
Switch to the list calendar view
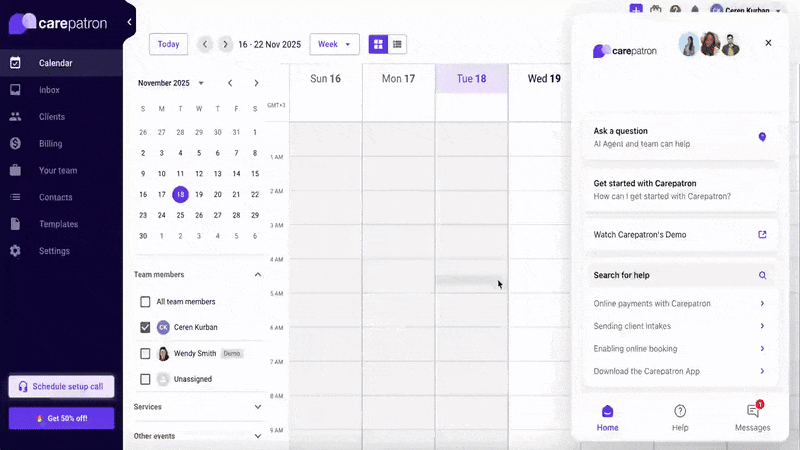[397, 44]
